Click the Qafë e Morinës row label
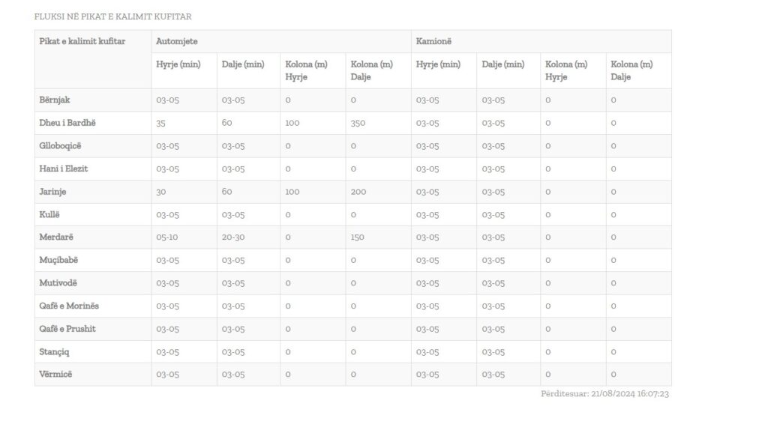The image size is (763, 422). (69, 306)
